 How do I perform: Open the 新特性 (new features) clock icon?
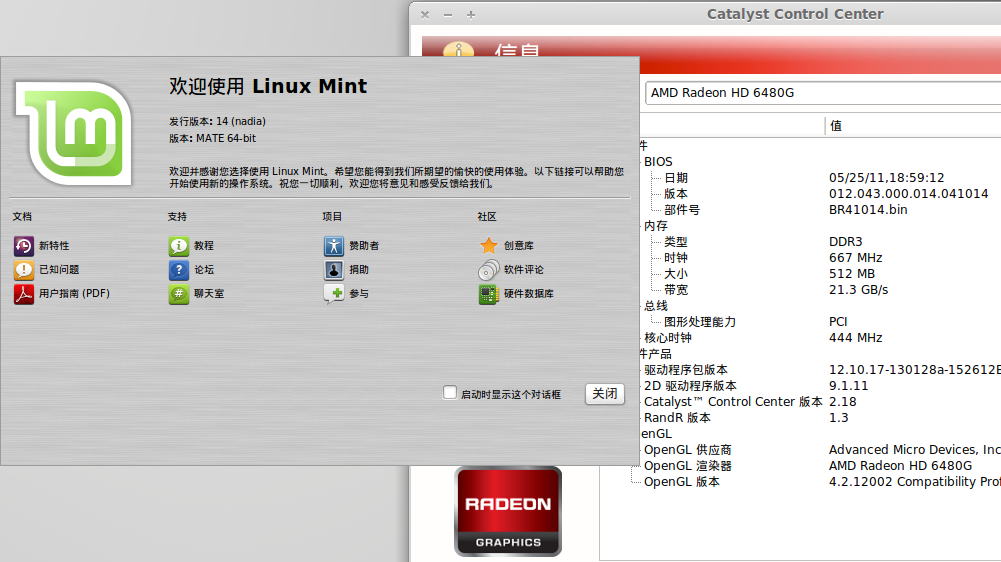tap(24, 246)
